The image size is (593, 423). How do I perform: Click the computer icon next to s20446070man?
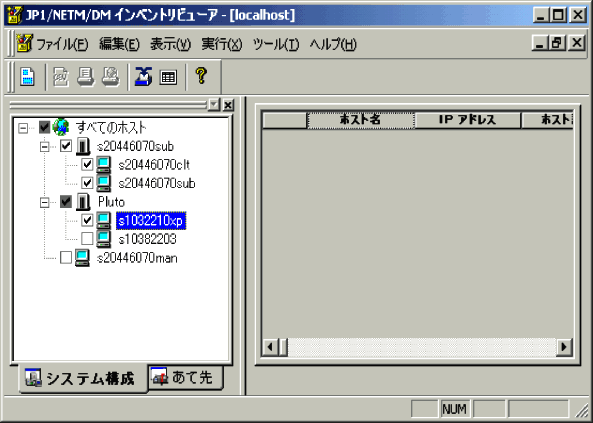click(x=82, y=258)
